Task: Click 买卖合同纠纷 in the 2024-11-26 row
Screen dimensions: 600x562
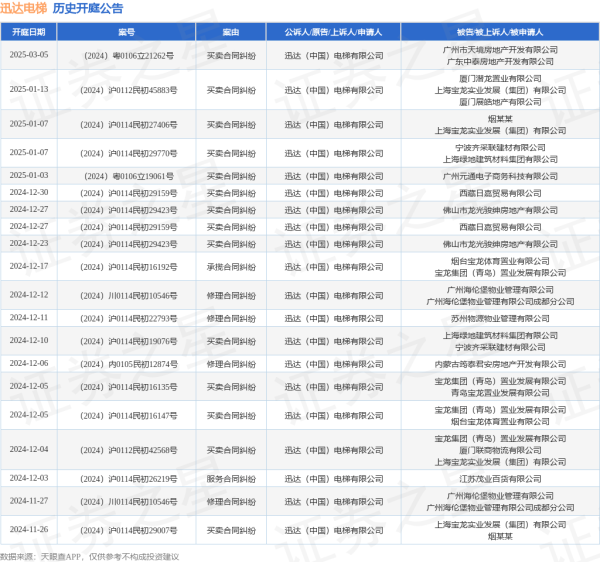Action: [x=231, y=531]
